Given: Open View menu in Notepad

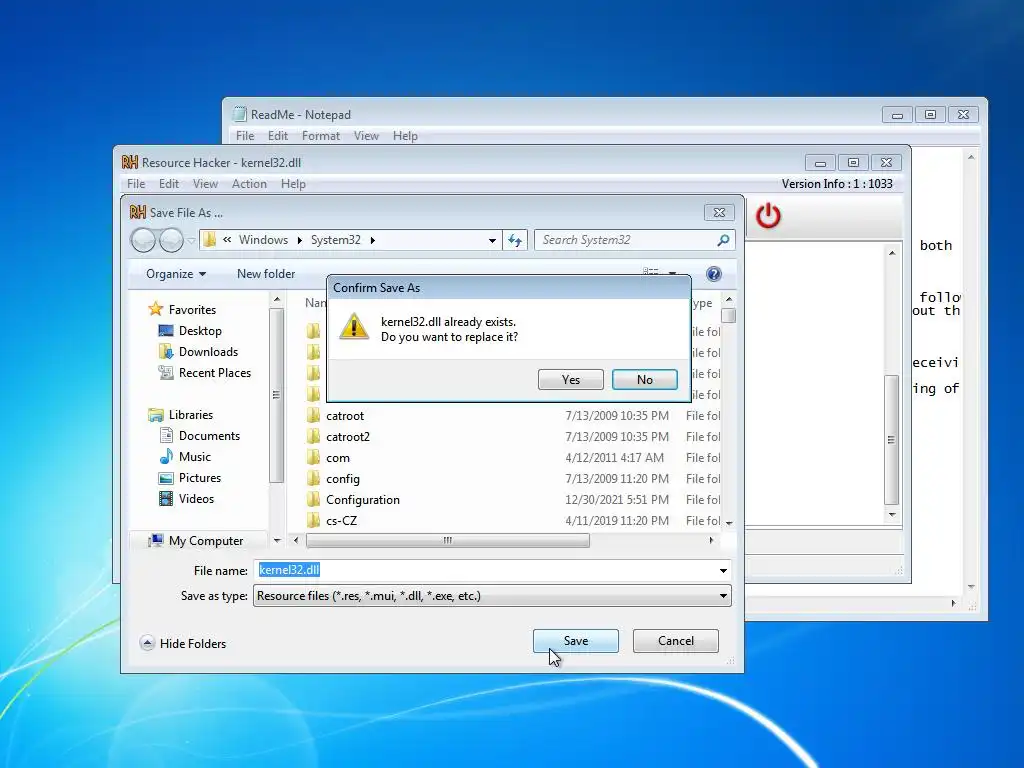Looking at the screenshot, I should point(366,136).
